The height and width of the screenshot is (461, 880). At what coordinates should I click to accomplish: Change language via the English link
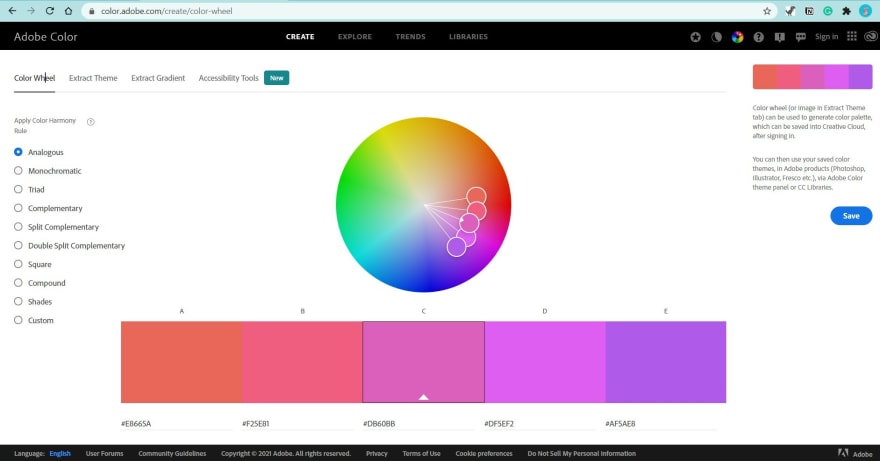(x=60, y=453)
